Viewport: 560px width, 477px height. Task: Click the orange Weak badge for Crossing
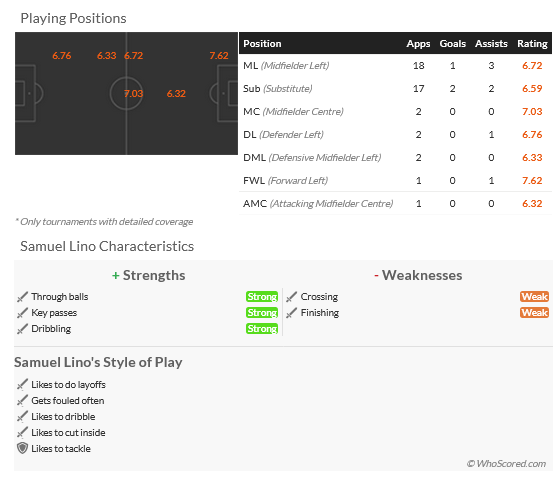pos(534,297)
